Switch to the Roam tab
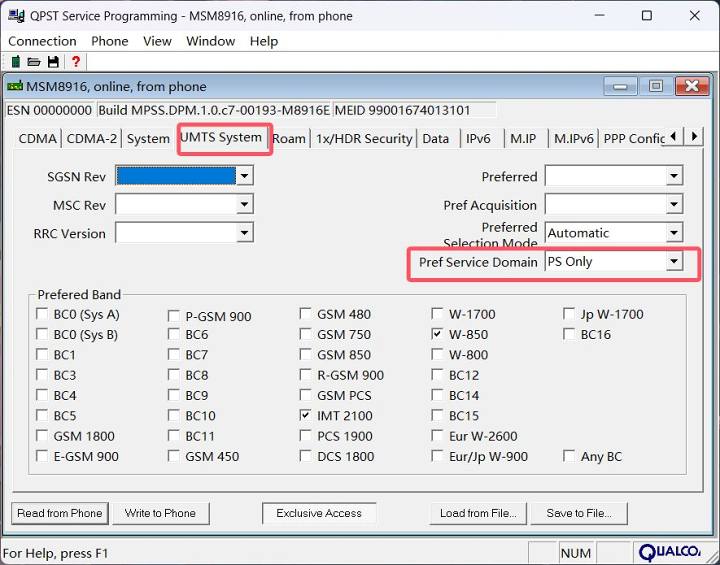 [x=289, y=139]
